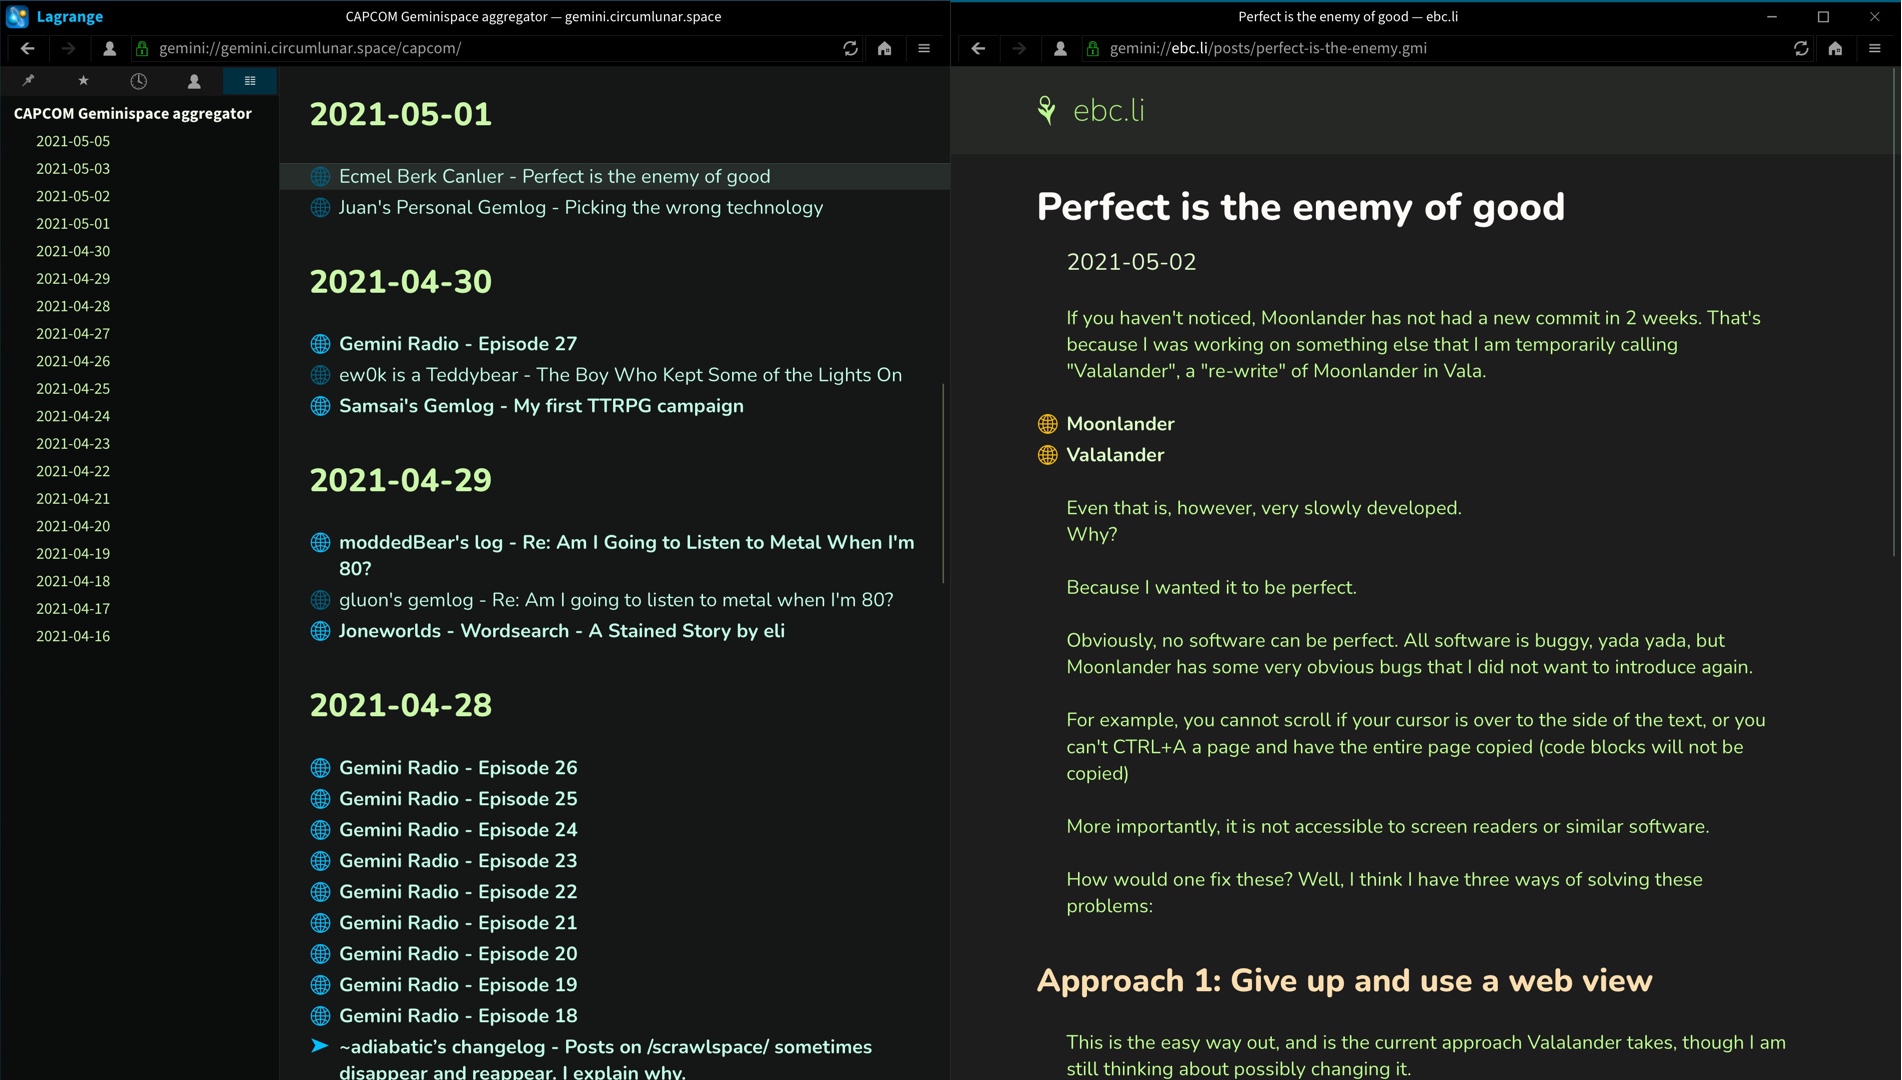Switch sidebar to Identities tab
Viewport: 1902px width, 1080px height.
(194, 81)
